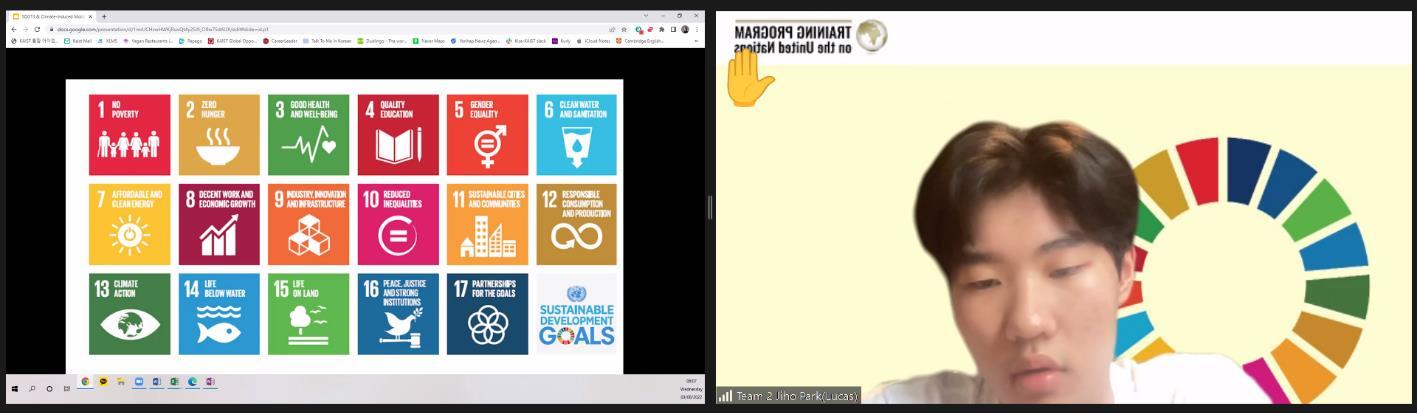This screenshot has height=413, width=1417.
Task: Click the Zero Hunger goal 2 tile
Action: click(x=219, y=135)
